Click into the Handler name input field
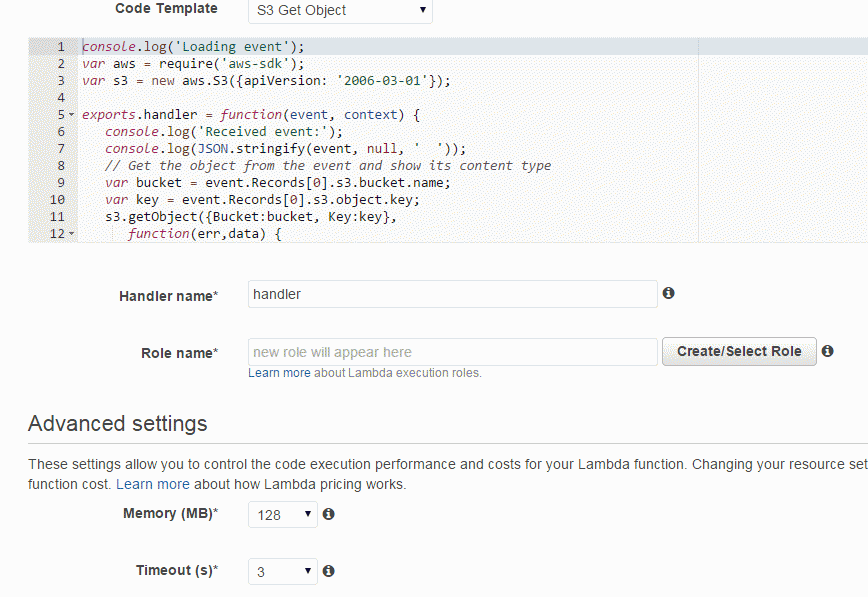Image resolution: width=868 pixels, height=597 pixels. [x=452, y=294]
